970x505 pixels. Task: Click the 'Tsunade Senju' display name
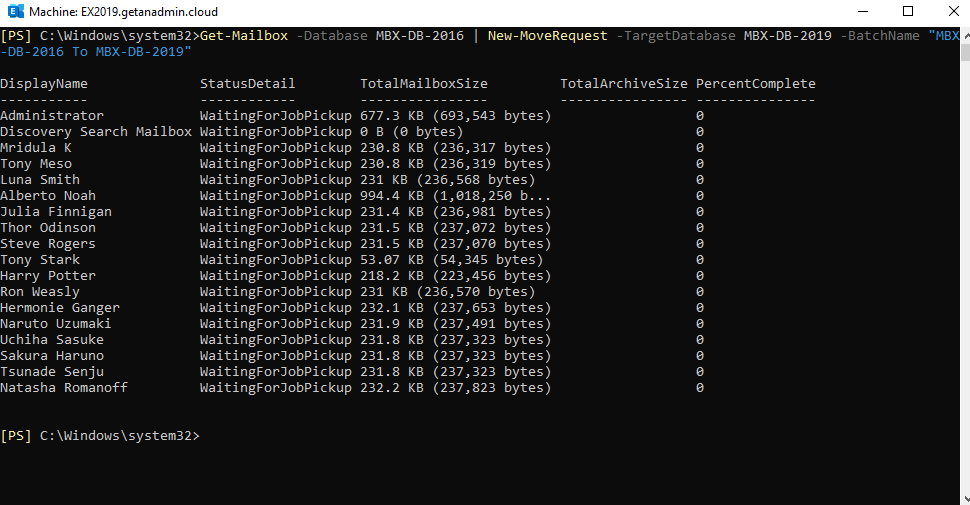tap(52, 373)
